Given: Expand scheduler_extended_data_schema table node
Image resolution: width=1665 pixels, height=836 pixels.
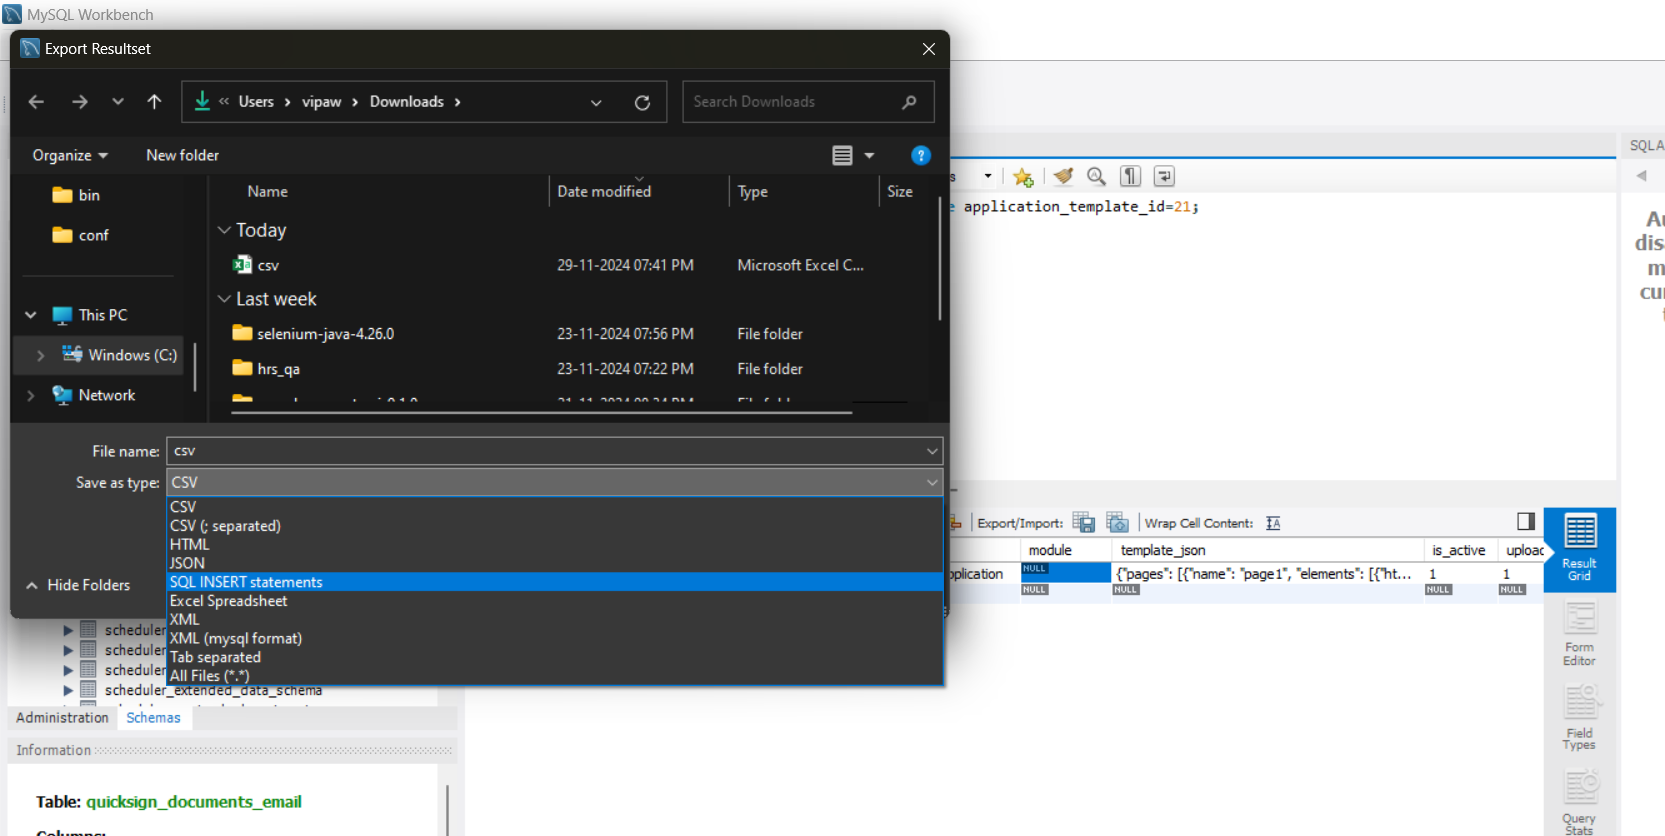Looking at the screenshot, I should pyautogui.click(x=68, y=690).
